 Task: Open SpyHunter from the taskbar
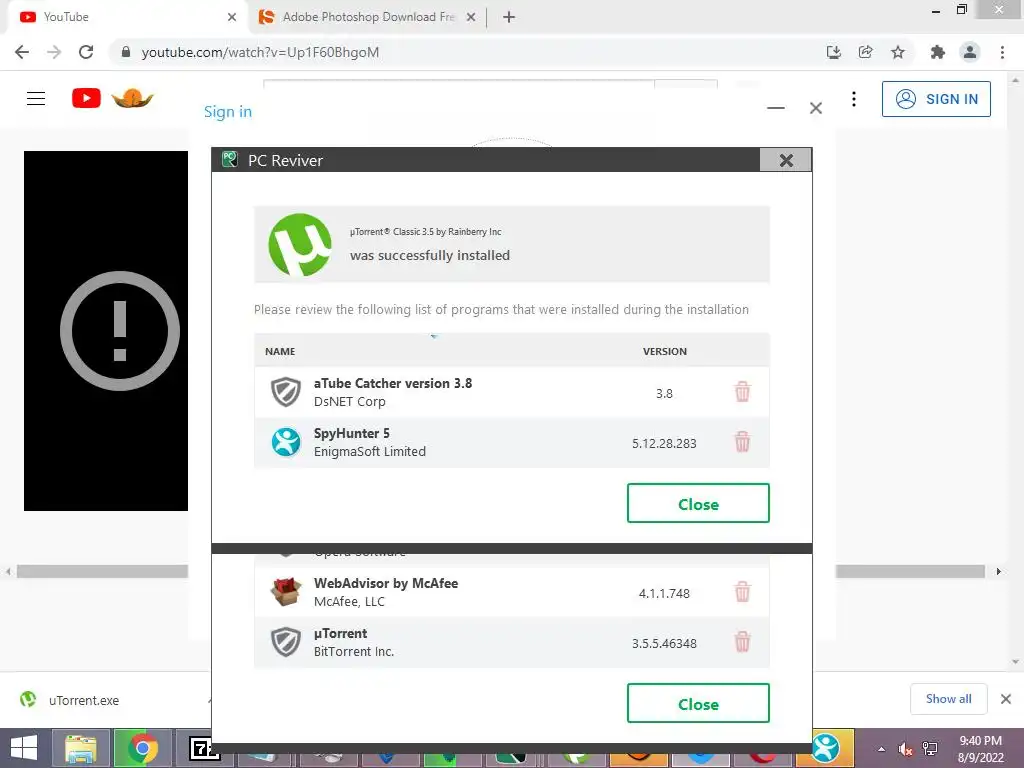click(x=826, y=748)
